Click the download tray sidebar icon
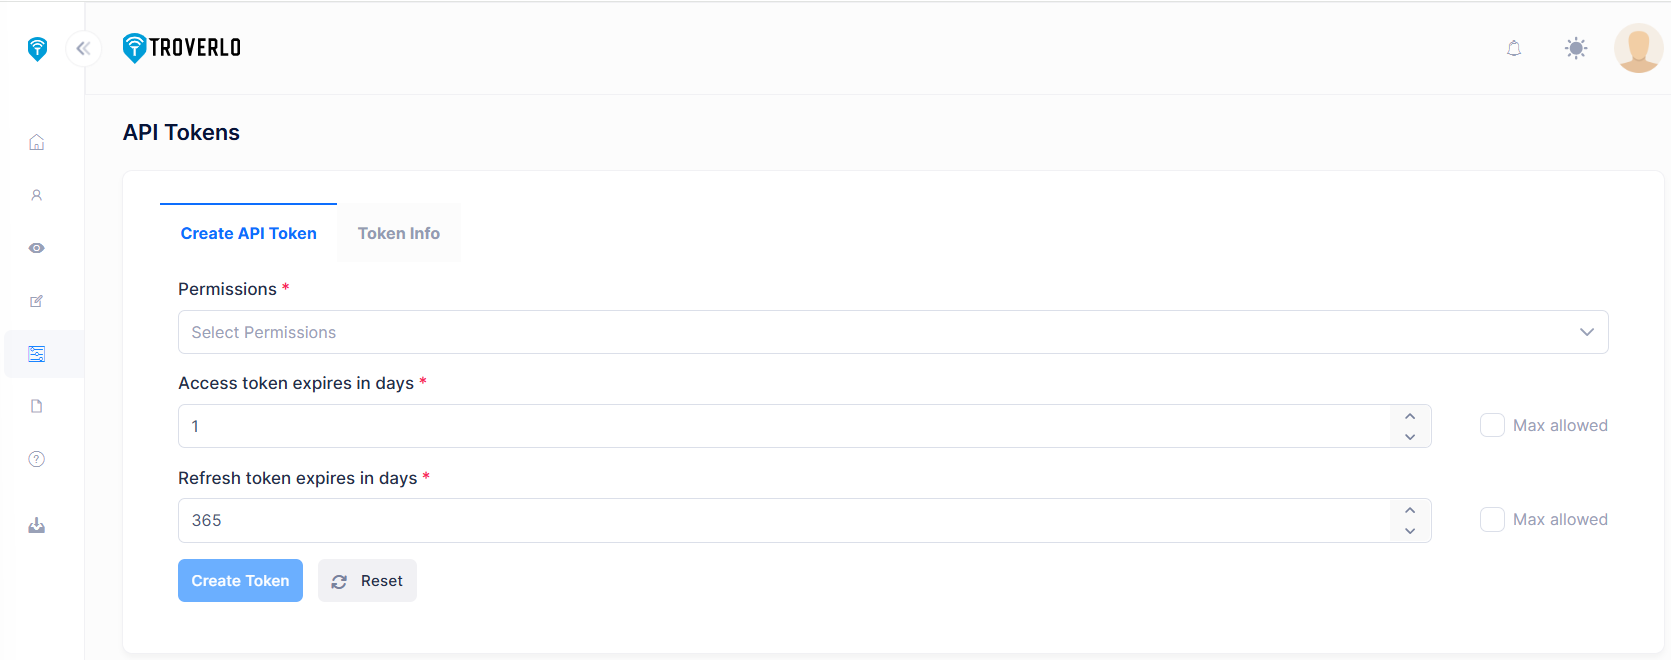 37,526
